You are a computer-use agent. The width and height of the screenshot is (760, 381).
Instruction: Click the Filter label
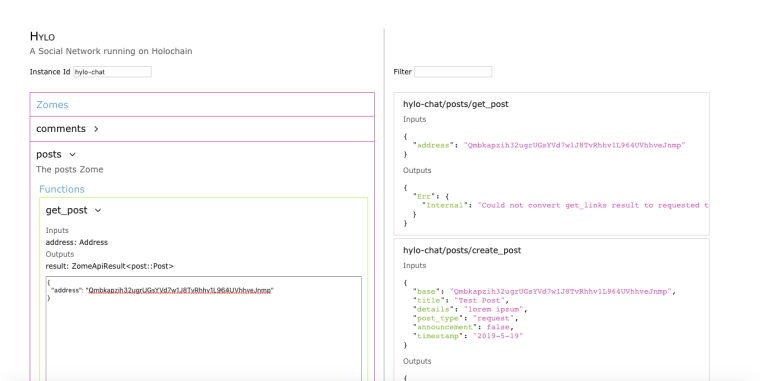[x=402, y=72]
